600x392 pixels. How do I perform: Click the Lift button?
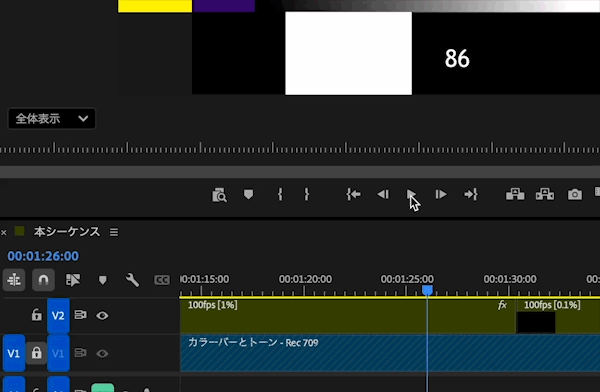click(515, 194)
